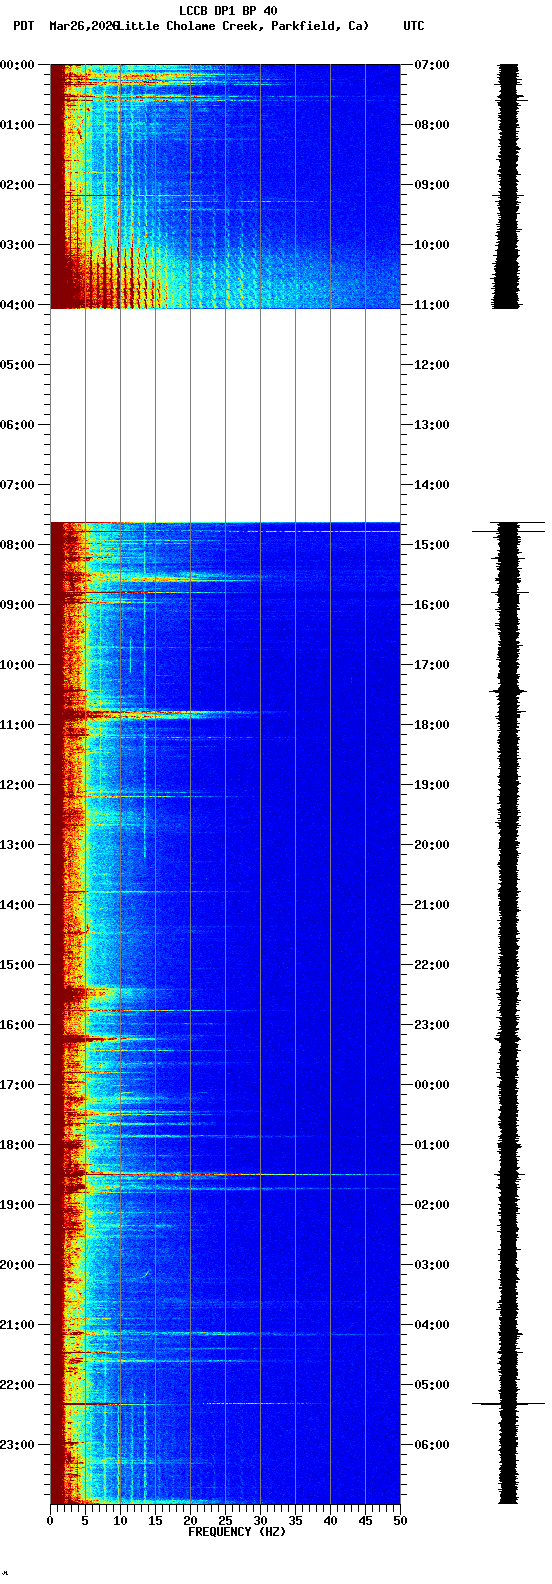
Task: Click the 50 Hz frequency axis tick
Action: click(400, 1521)
